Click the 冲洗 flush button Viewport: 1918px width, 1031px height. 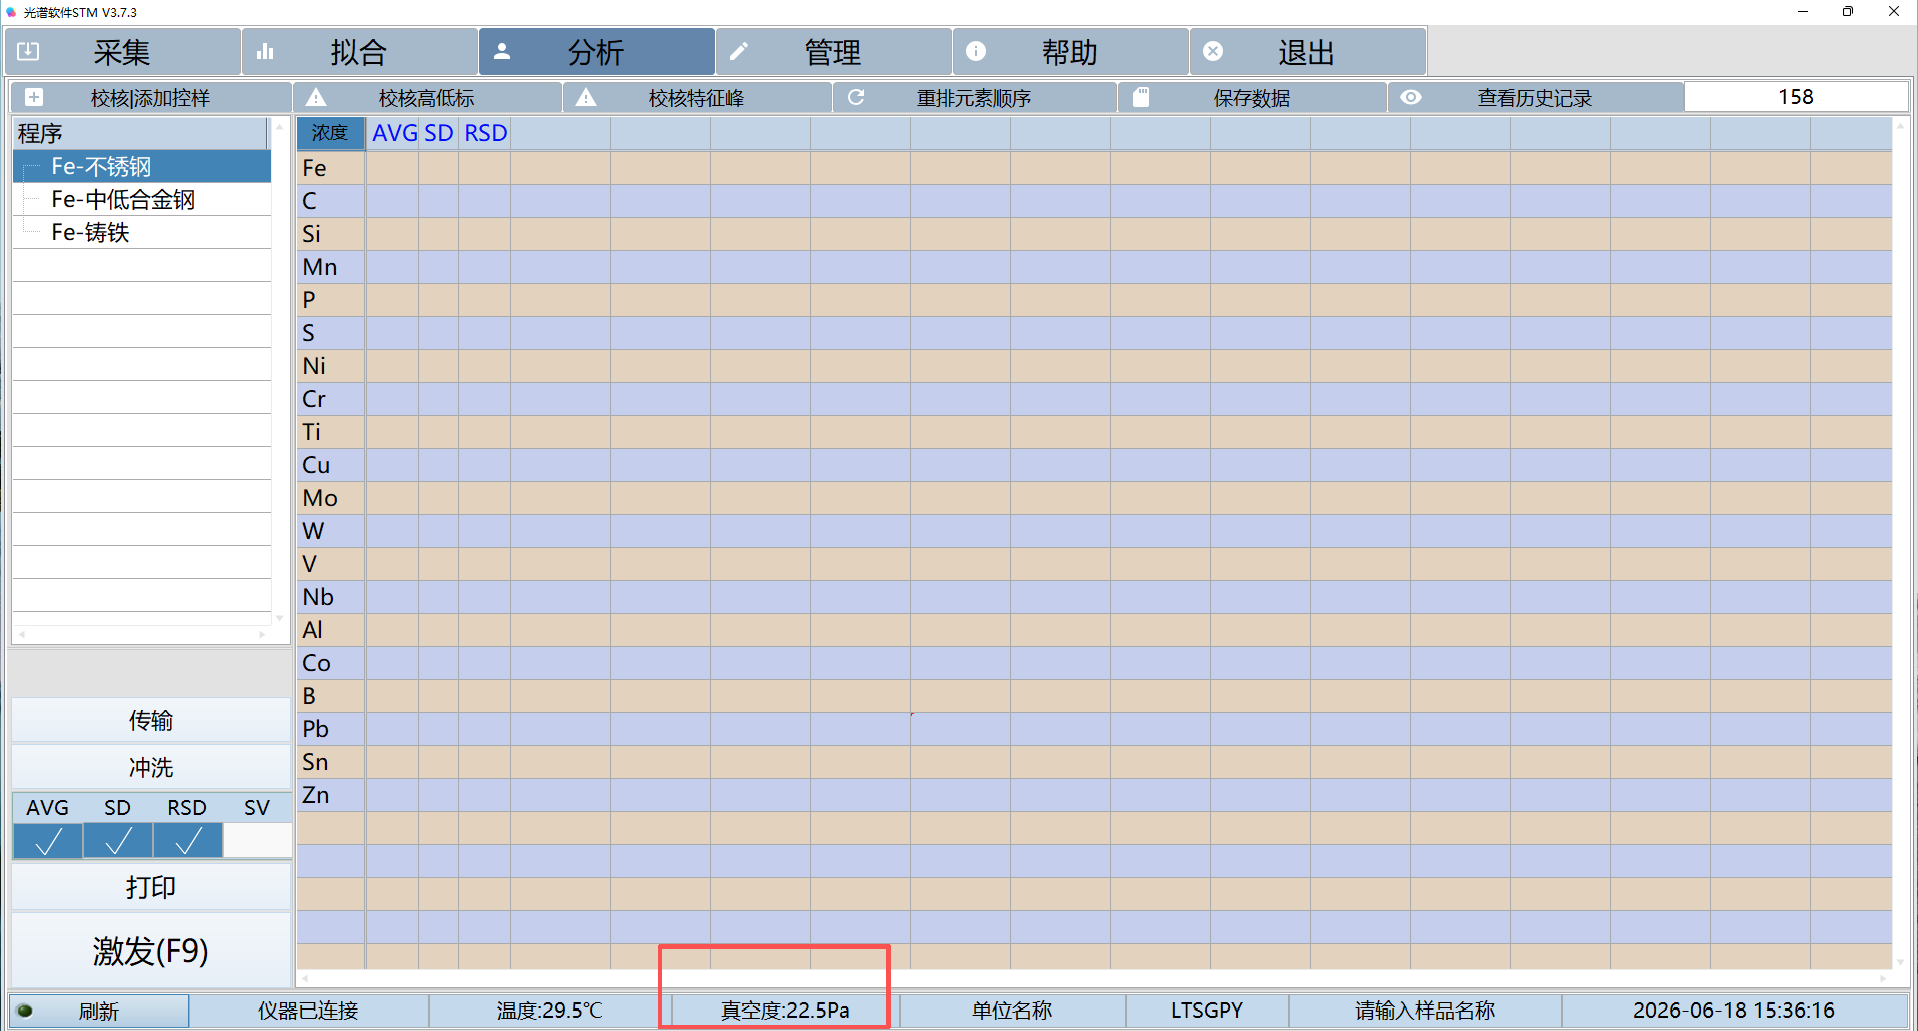[151, 767]
